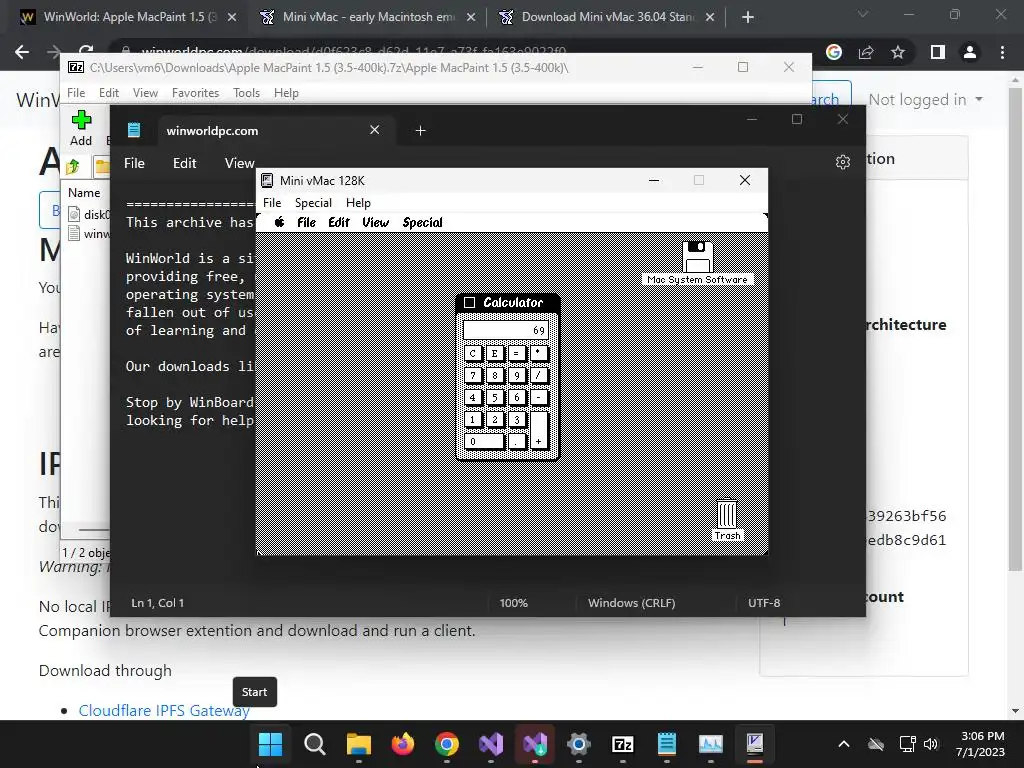Expand the Not logged in dropdown
Screen dimensions: 1024x768
tap(925, 99)
